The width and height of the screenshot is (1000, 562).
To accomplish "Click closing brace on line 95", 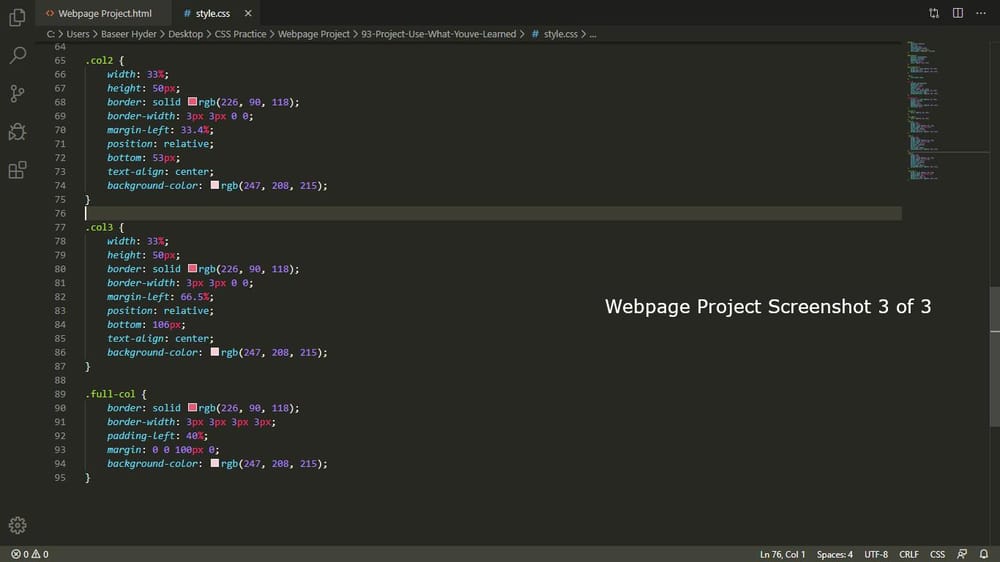I will [x=88, y=477].
